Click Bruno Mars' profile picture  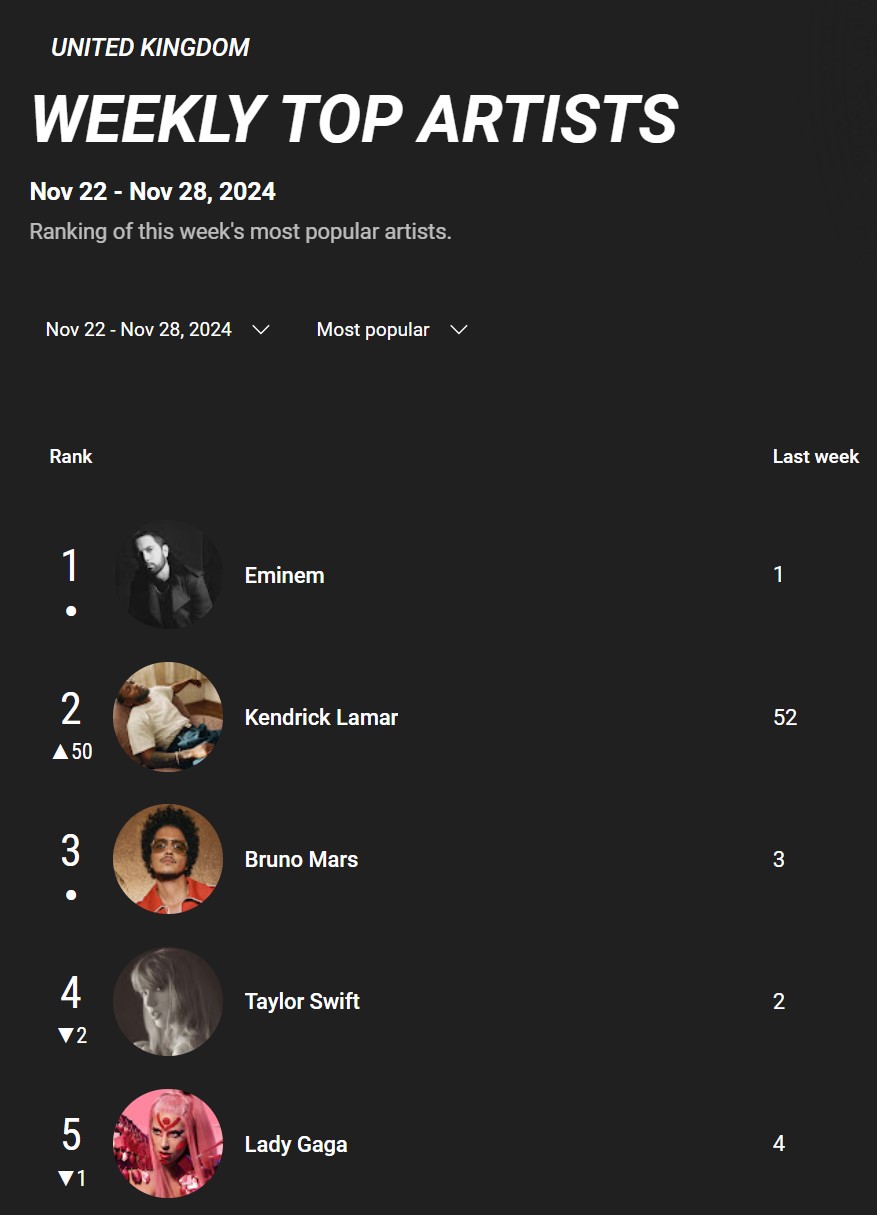168,859
